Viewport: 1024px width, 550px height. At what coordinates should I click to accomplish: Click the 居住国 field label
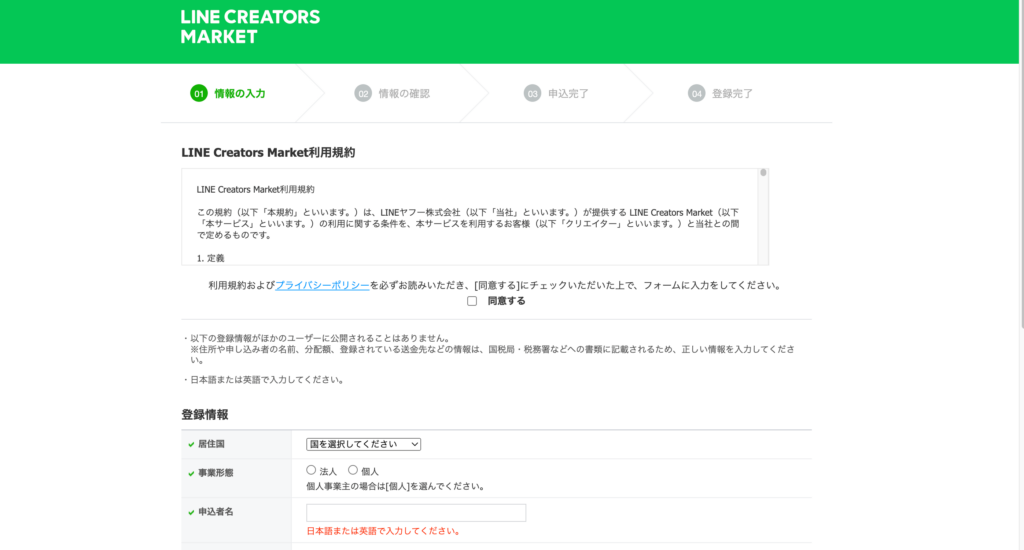[211, 444]
